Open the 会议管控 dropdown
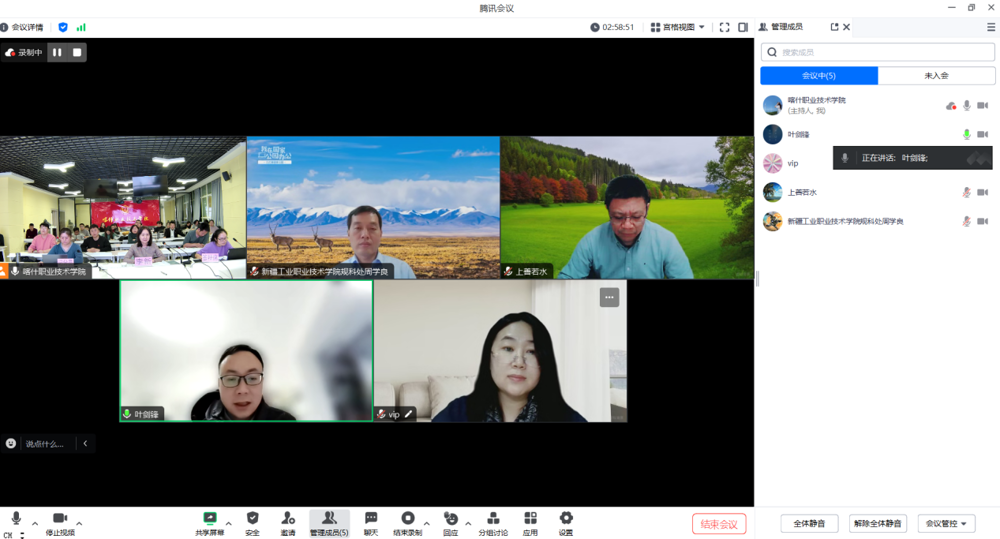This screenshot has width=1000, height=539. click(946, 523)
